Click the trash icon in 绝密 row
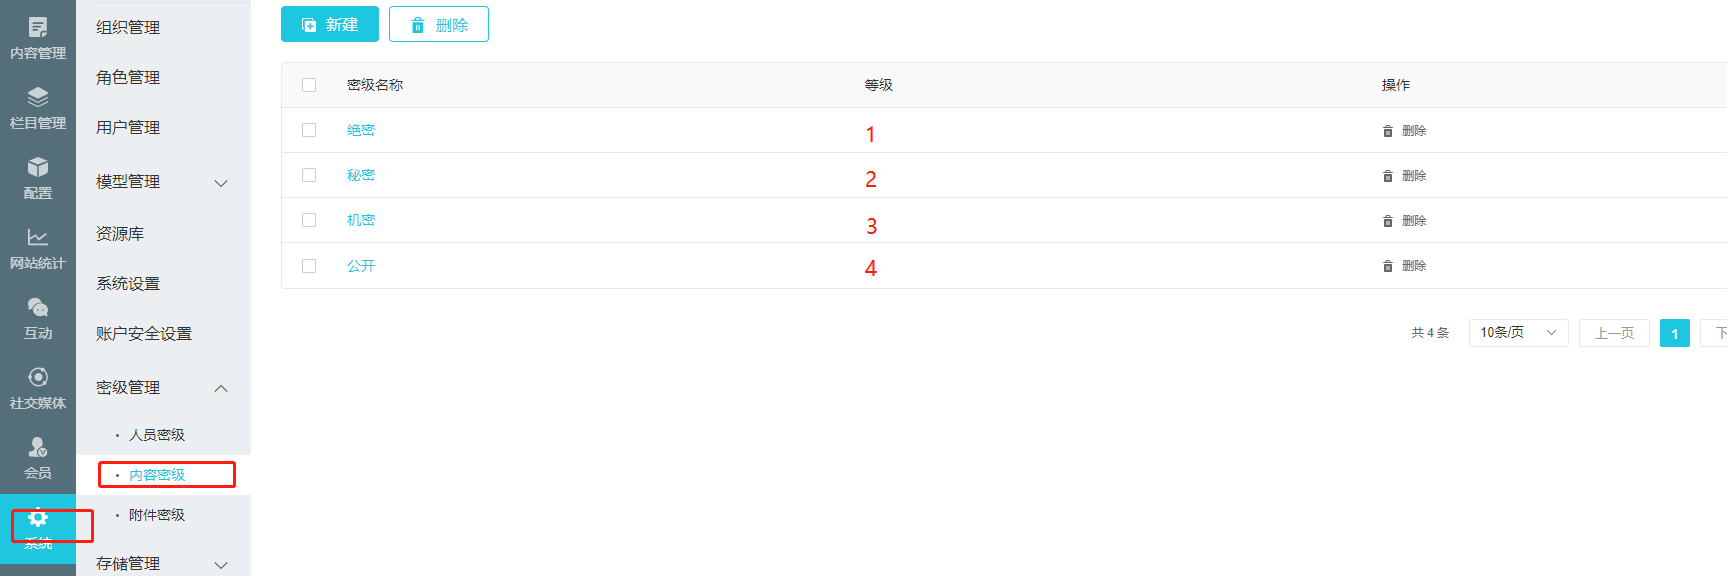This screenshot has width=1727, height=576. [x=1388, y=131]
